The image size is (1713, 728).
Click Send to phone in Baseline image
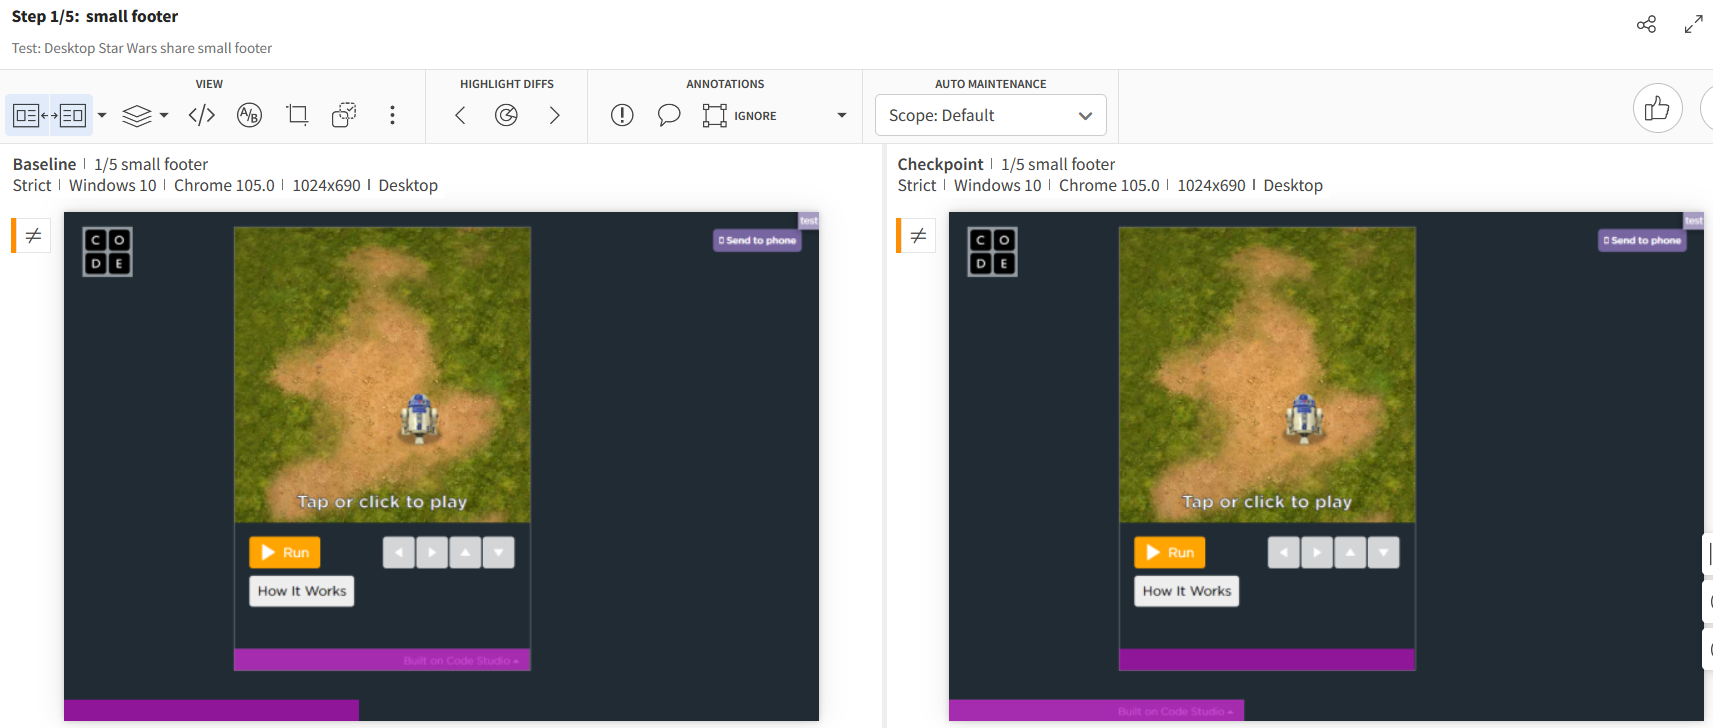(757, 240)
